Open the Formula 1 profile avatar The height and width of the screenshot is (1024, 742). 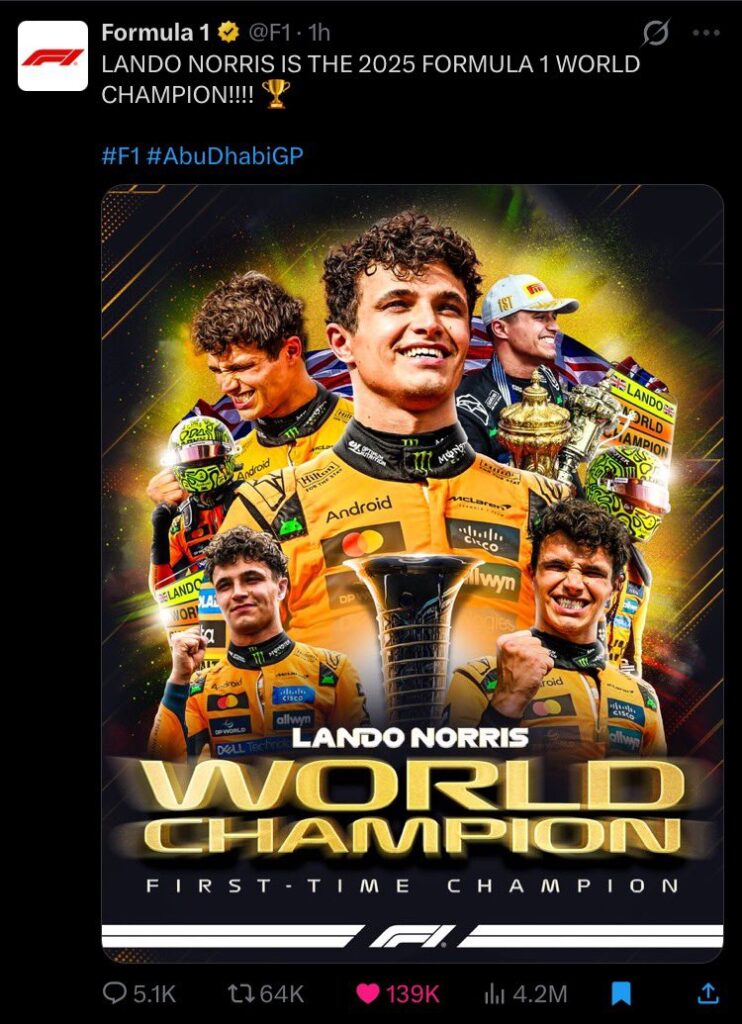pyautogui.click(x=52, y=56)
